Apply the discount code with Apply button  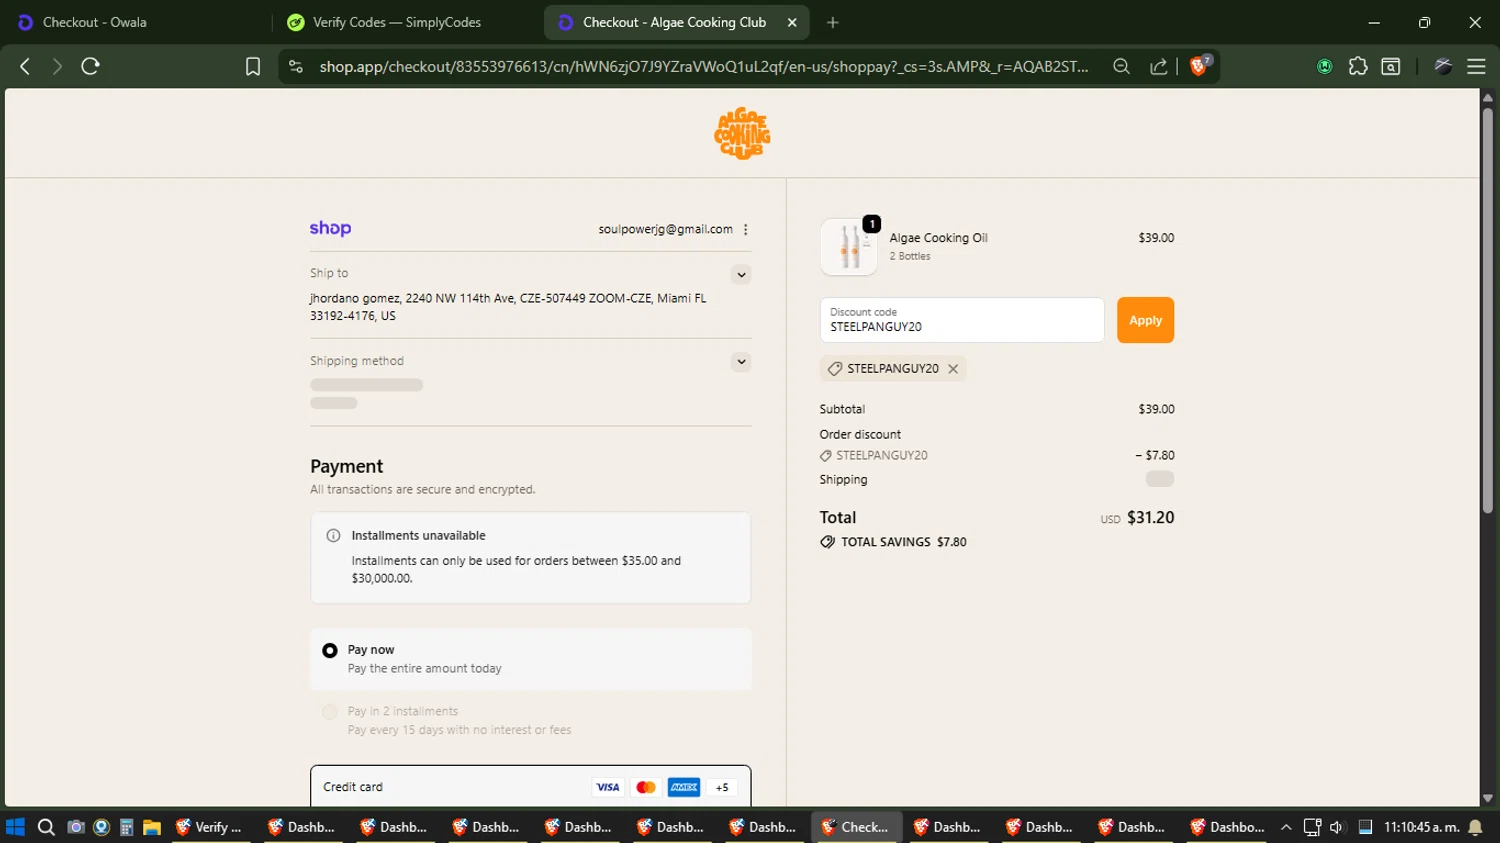click(1145, 320)
